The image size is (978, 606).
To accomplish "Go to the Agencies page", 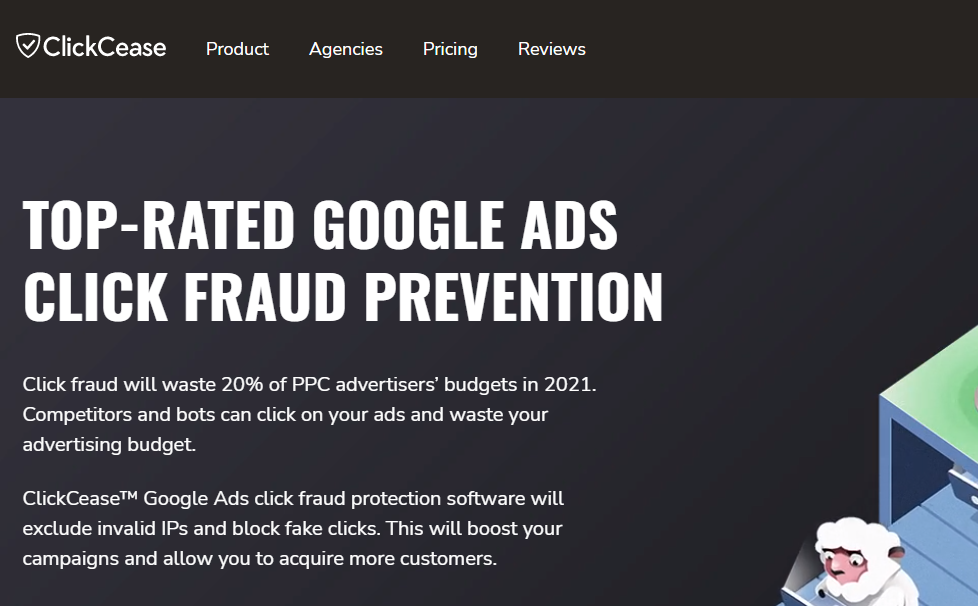I will [346, 49].
